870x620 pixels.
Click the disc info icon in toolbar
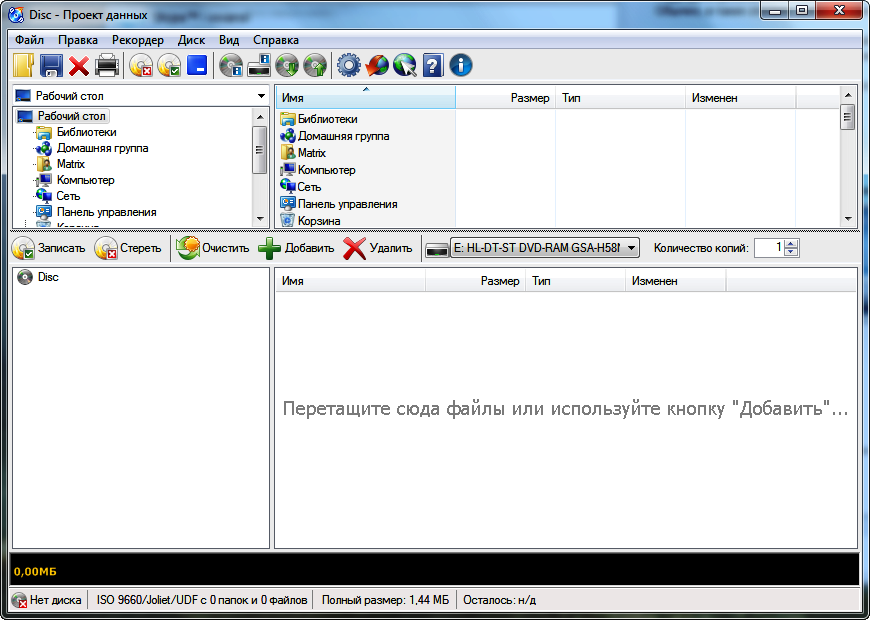(x=231, y=66)
